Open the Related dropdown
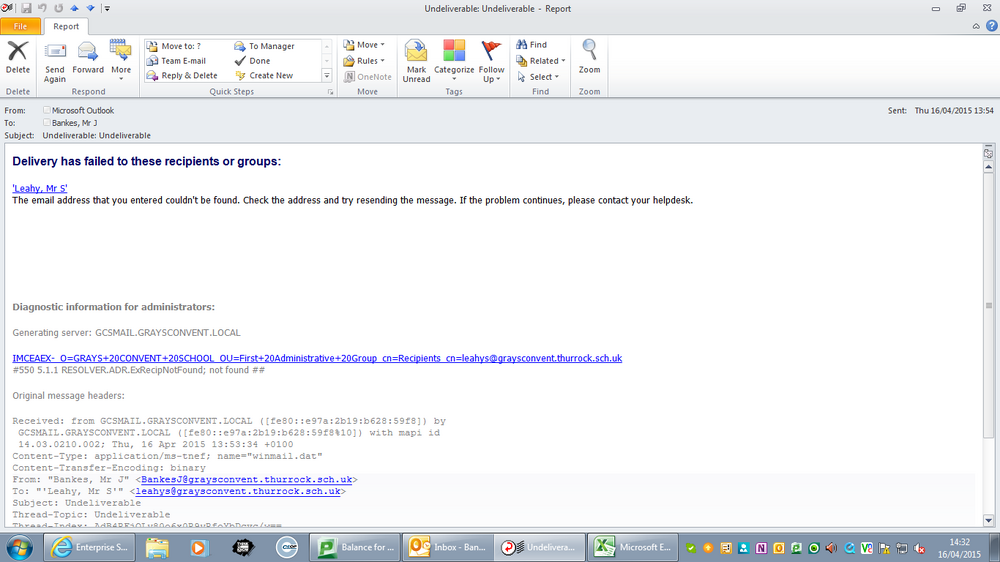The height and width of the screenshot is (562, 1000). click(541, 61)
